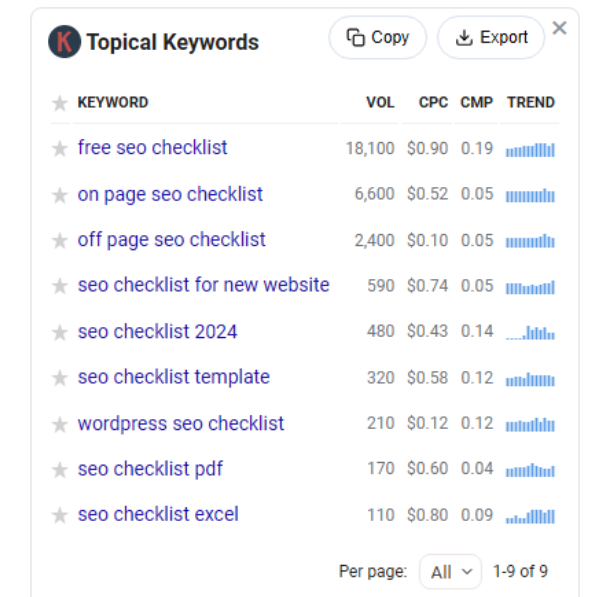This screenshot has height=597, width=601.
Task: Star the 'on page seo checklist' keyword
Action: point(60,195)
